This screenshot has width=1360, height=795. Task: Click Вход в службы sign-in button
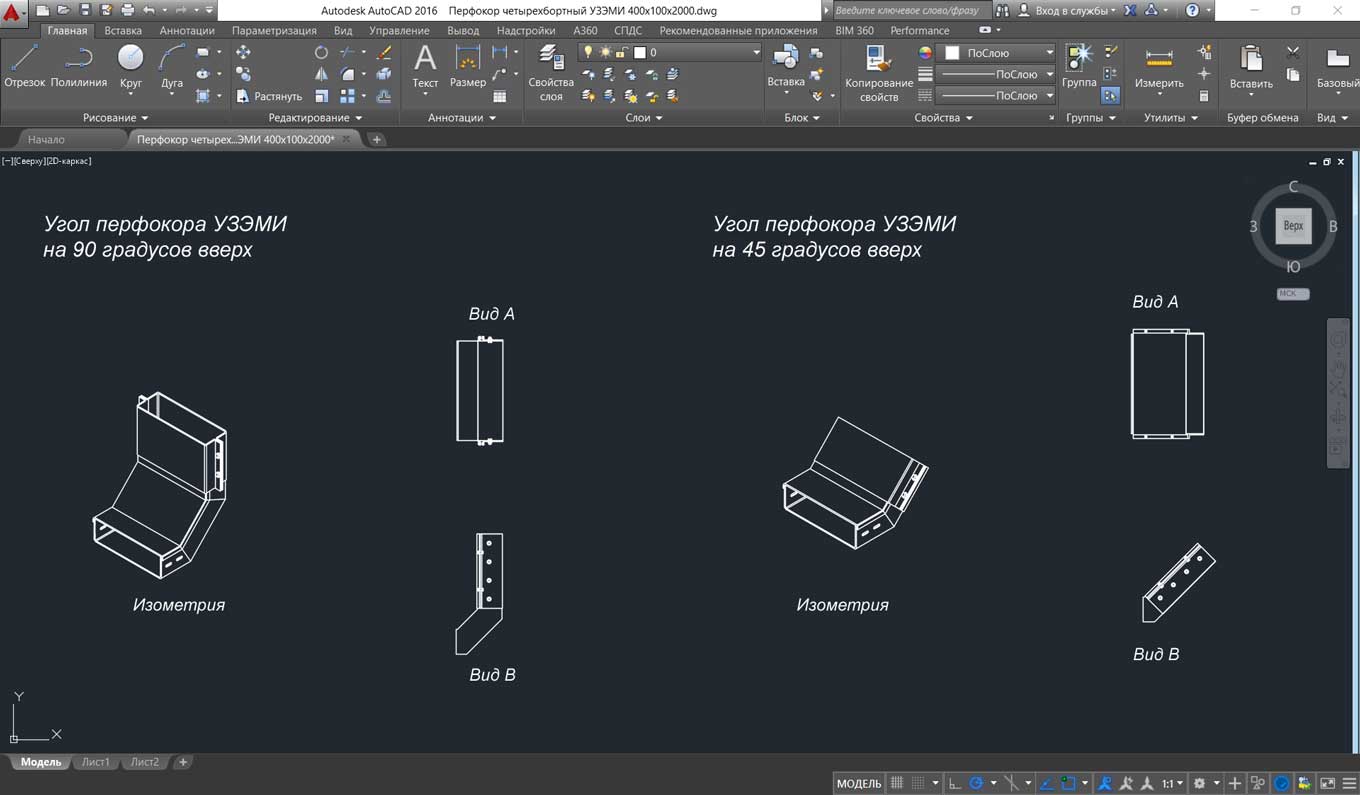click(1073, 10)
